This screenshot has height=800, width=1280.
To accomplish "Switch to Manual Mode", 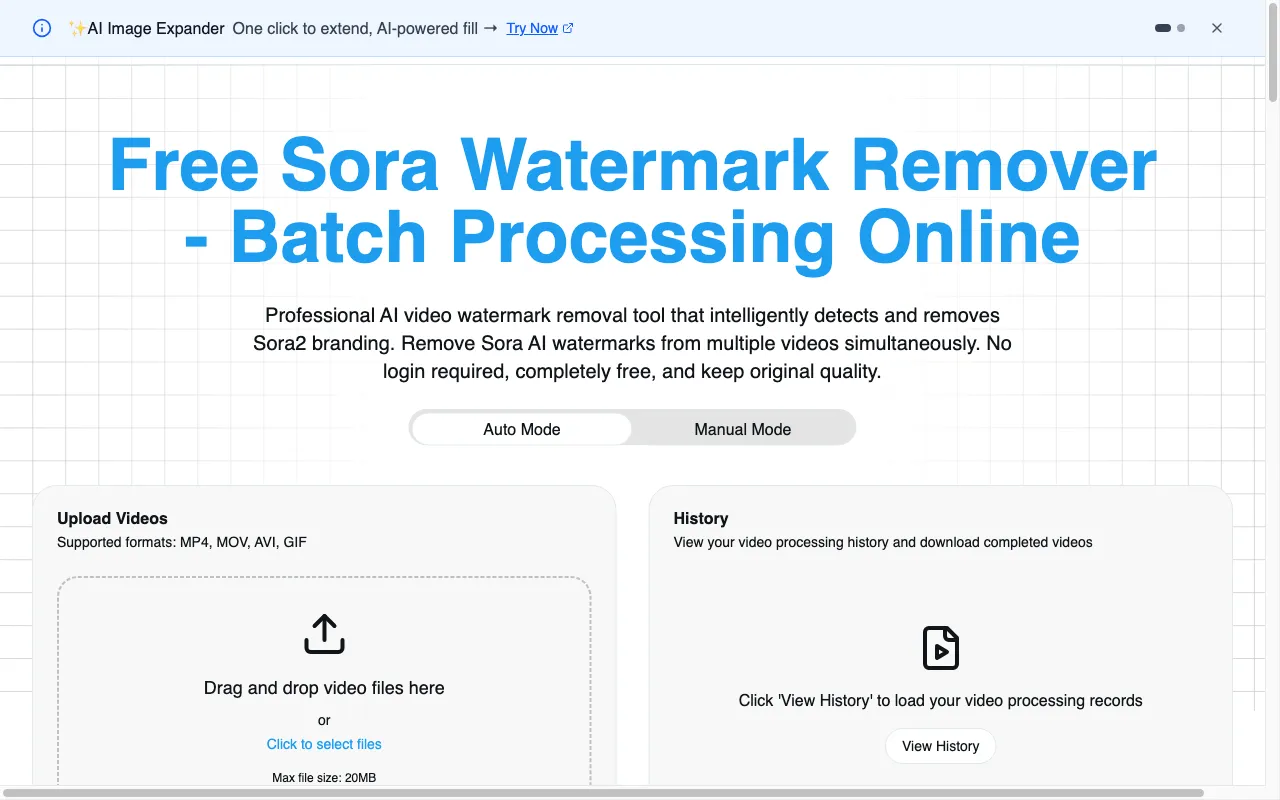I will [743, 429].
